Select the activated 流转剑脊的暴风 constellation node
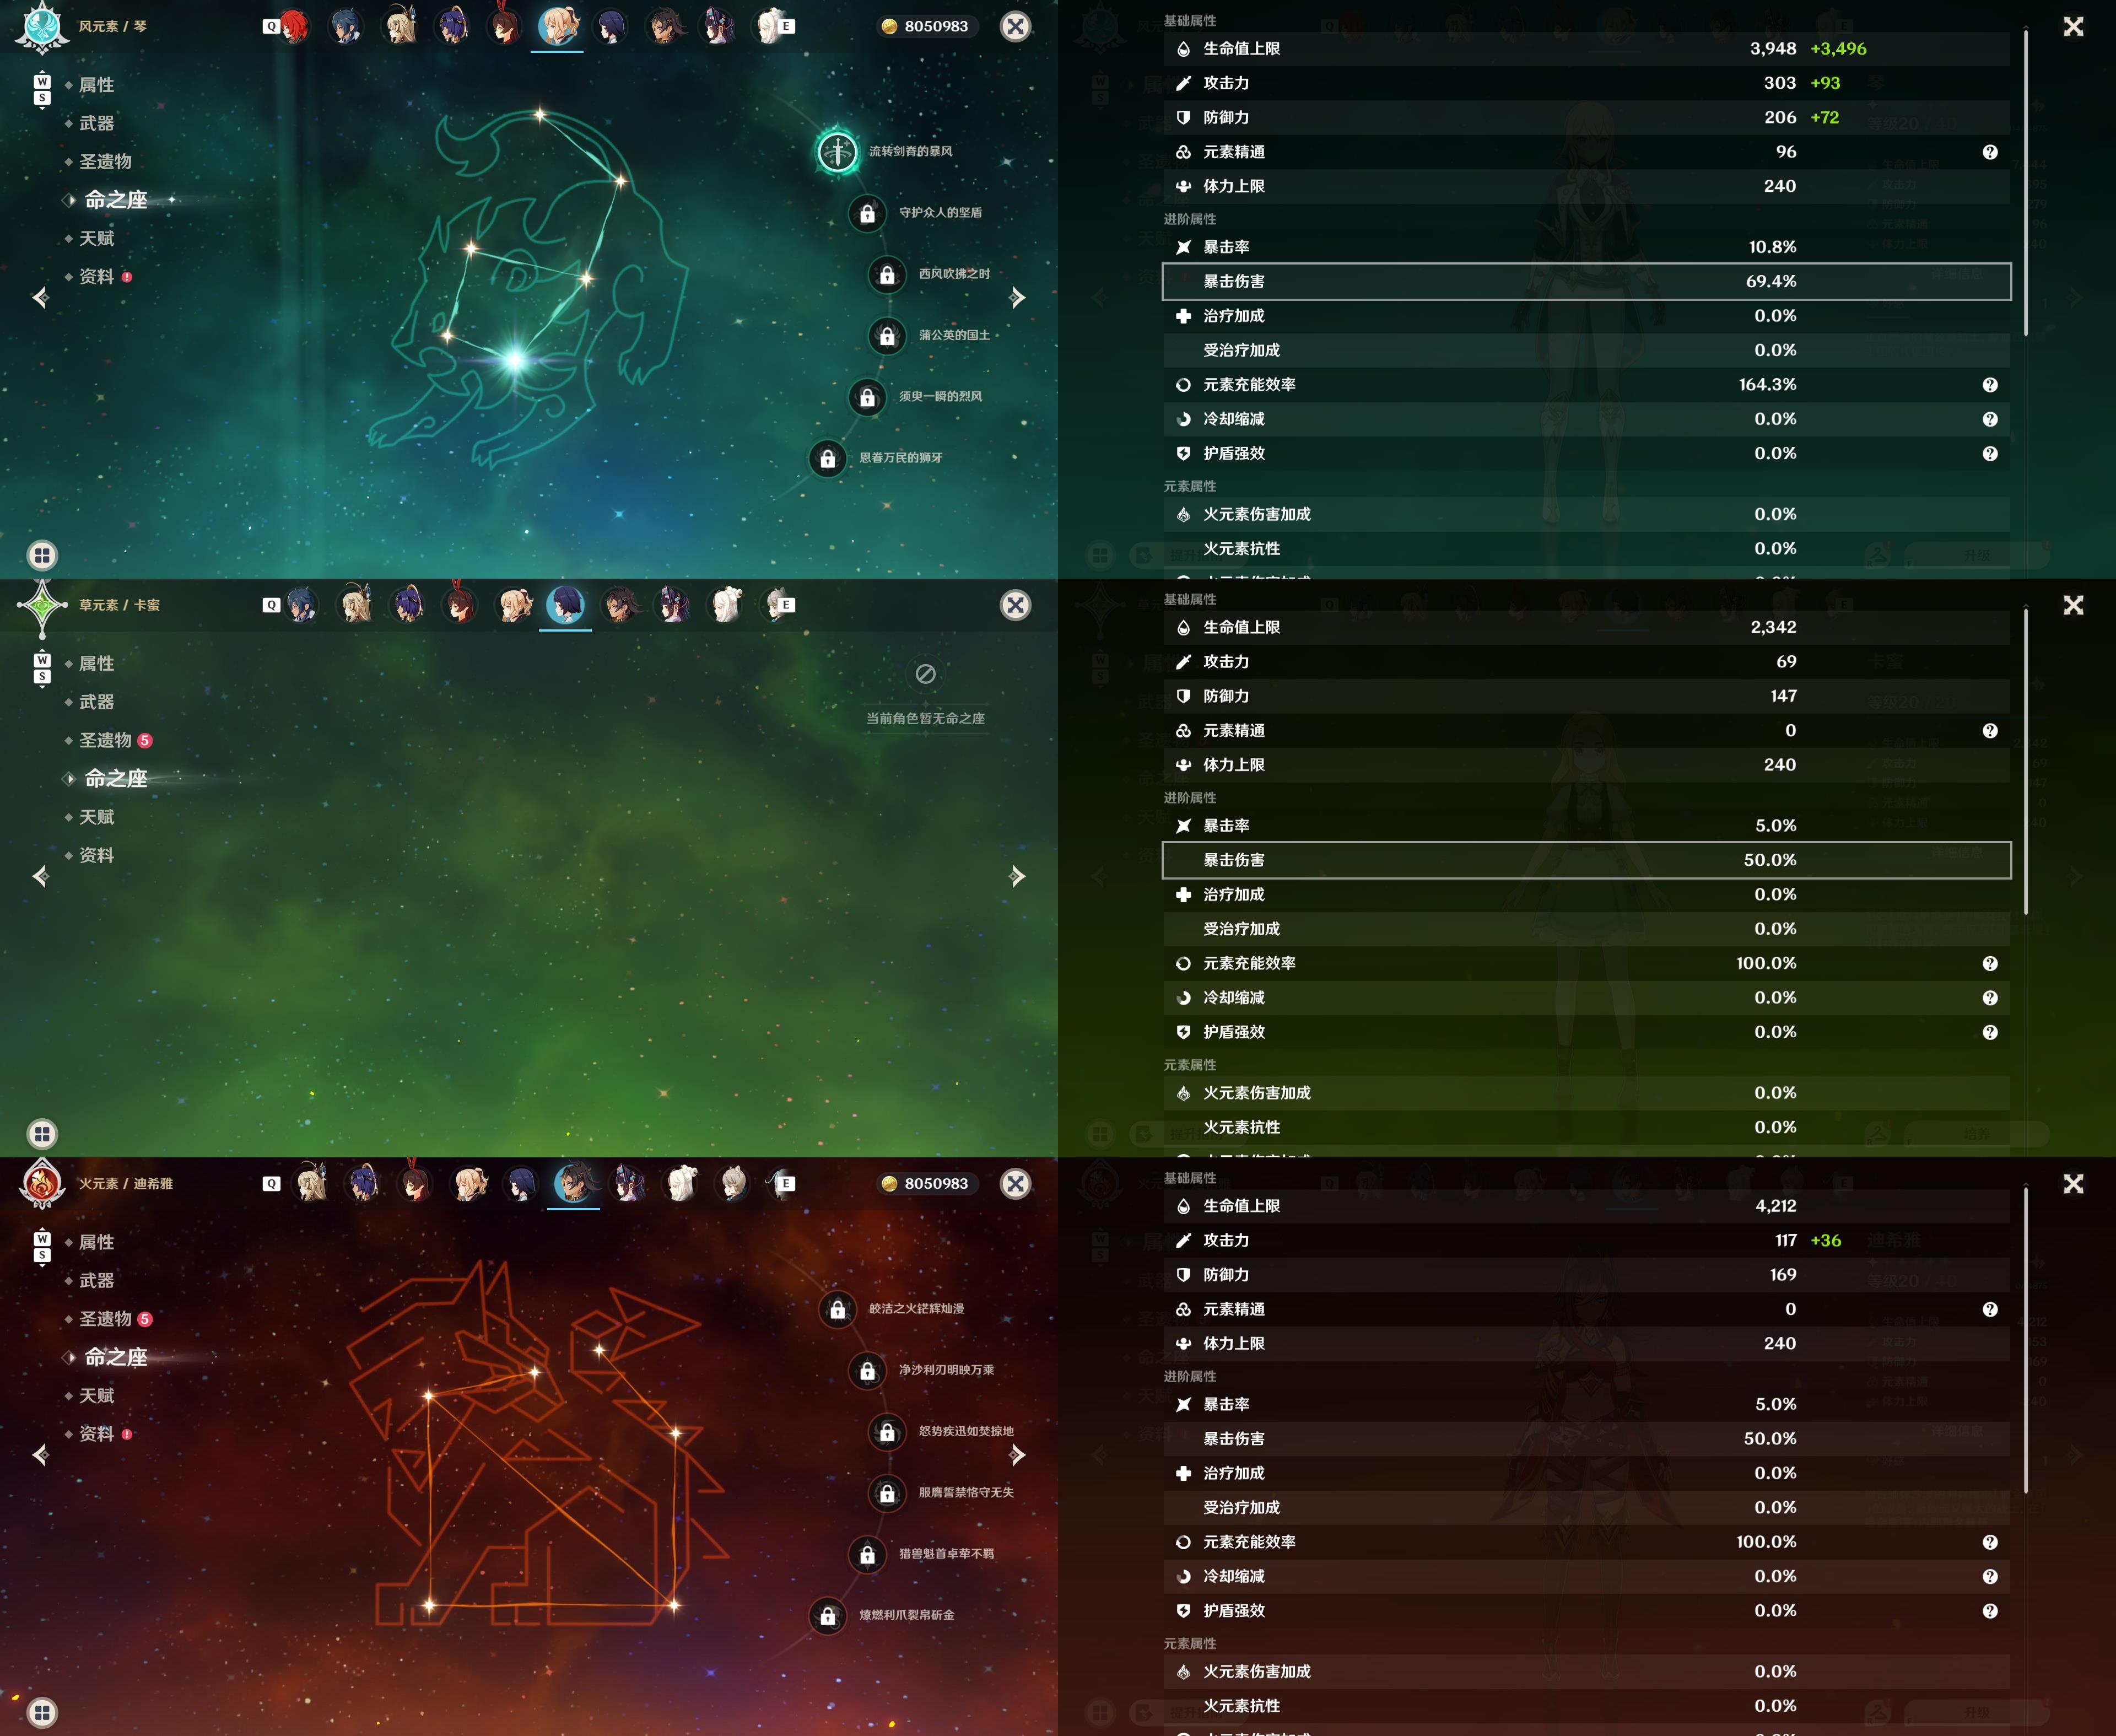 click(838, 152)
